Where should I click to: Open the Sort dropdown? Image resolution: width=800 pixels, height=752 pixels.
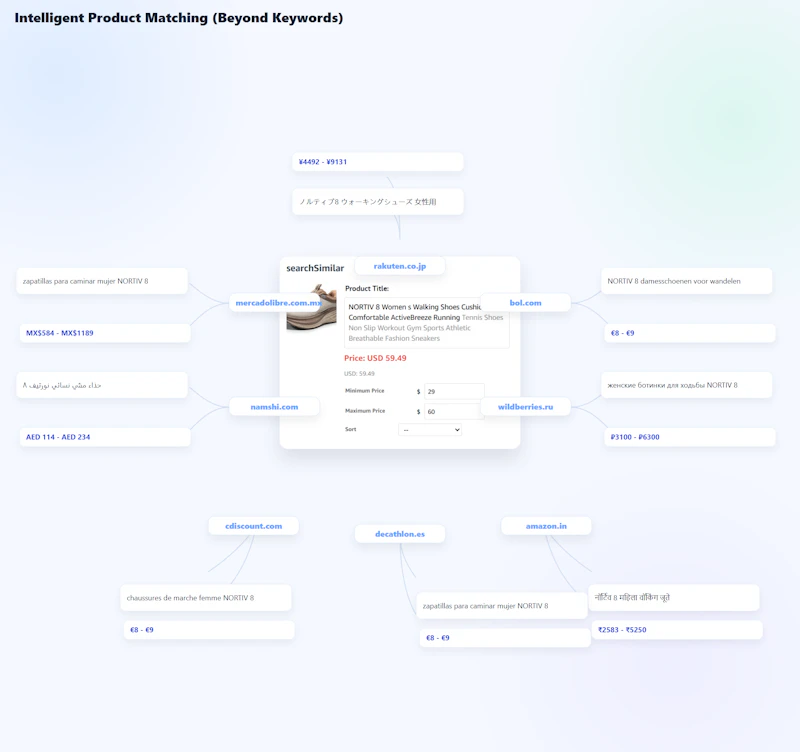pos(430,430)
